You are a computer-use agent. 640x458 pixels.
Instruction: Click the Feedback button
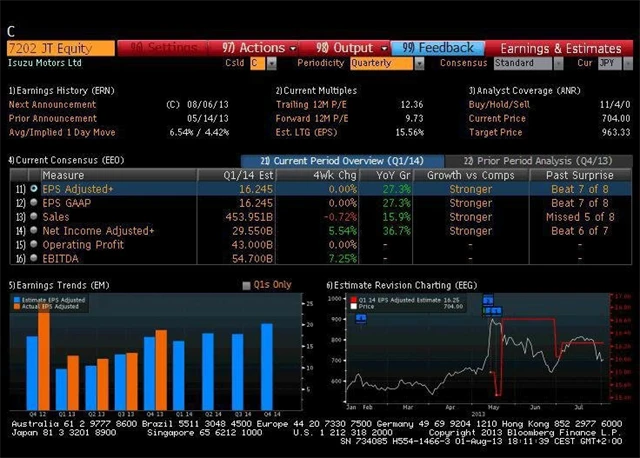pos(438,48)
